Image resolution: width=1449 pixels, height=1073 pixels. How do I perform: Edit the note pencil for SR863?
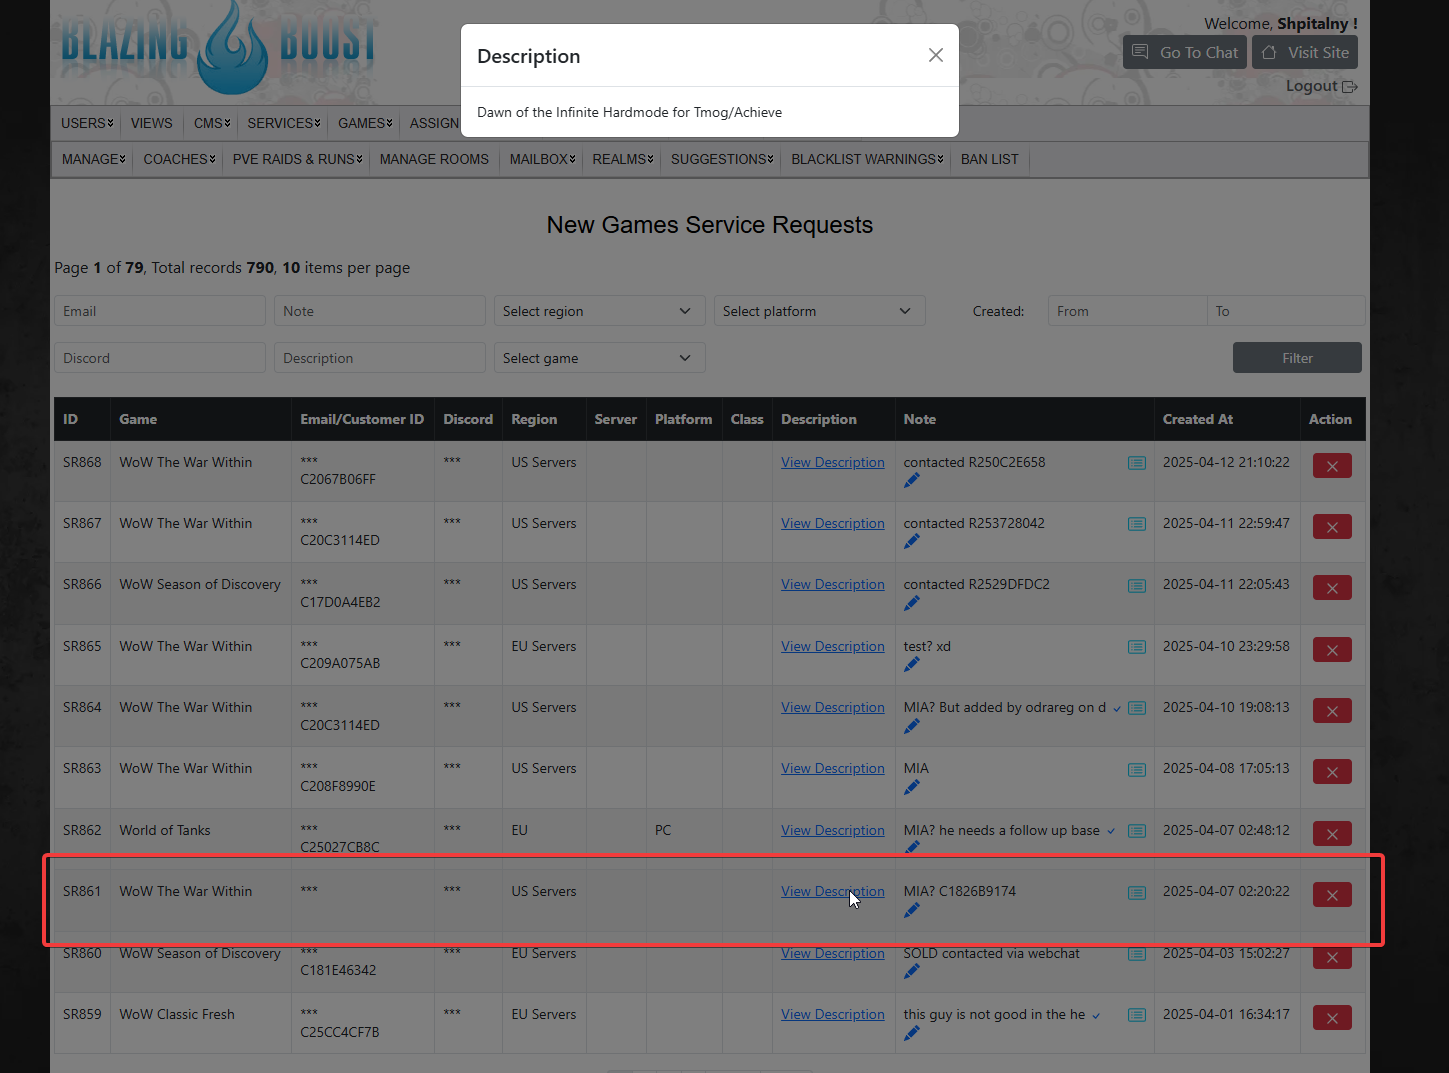coord(911,787)
